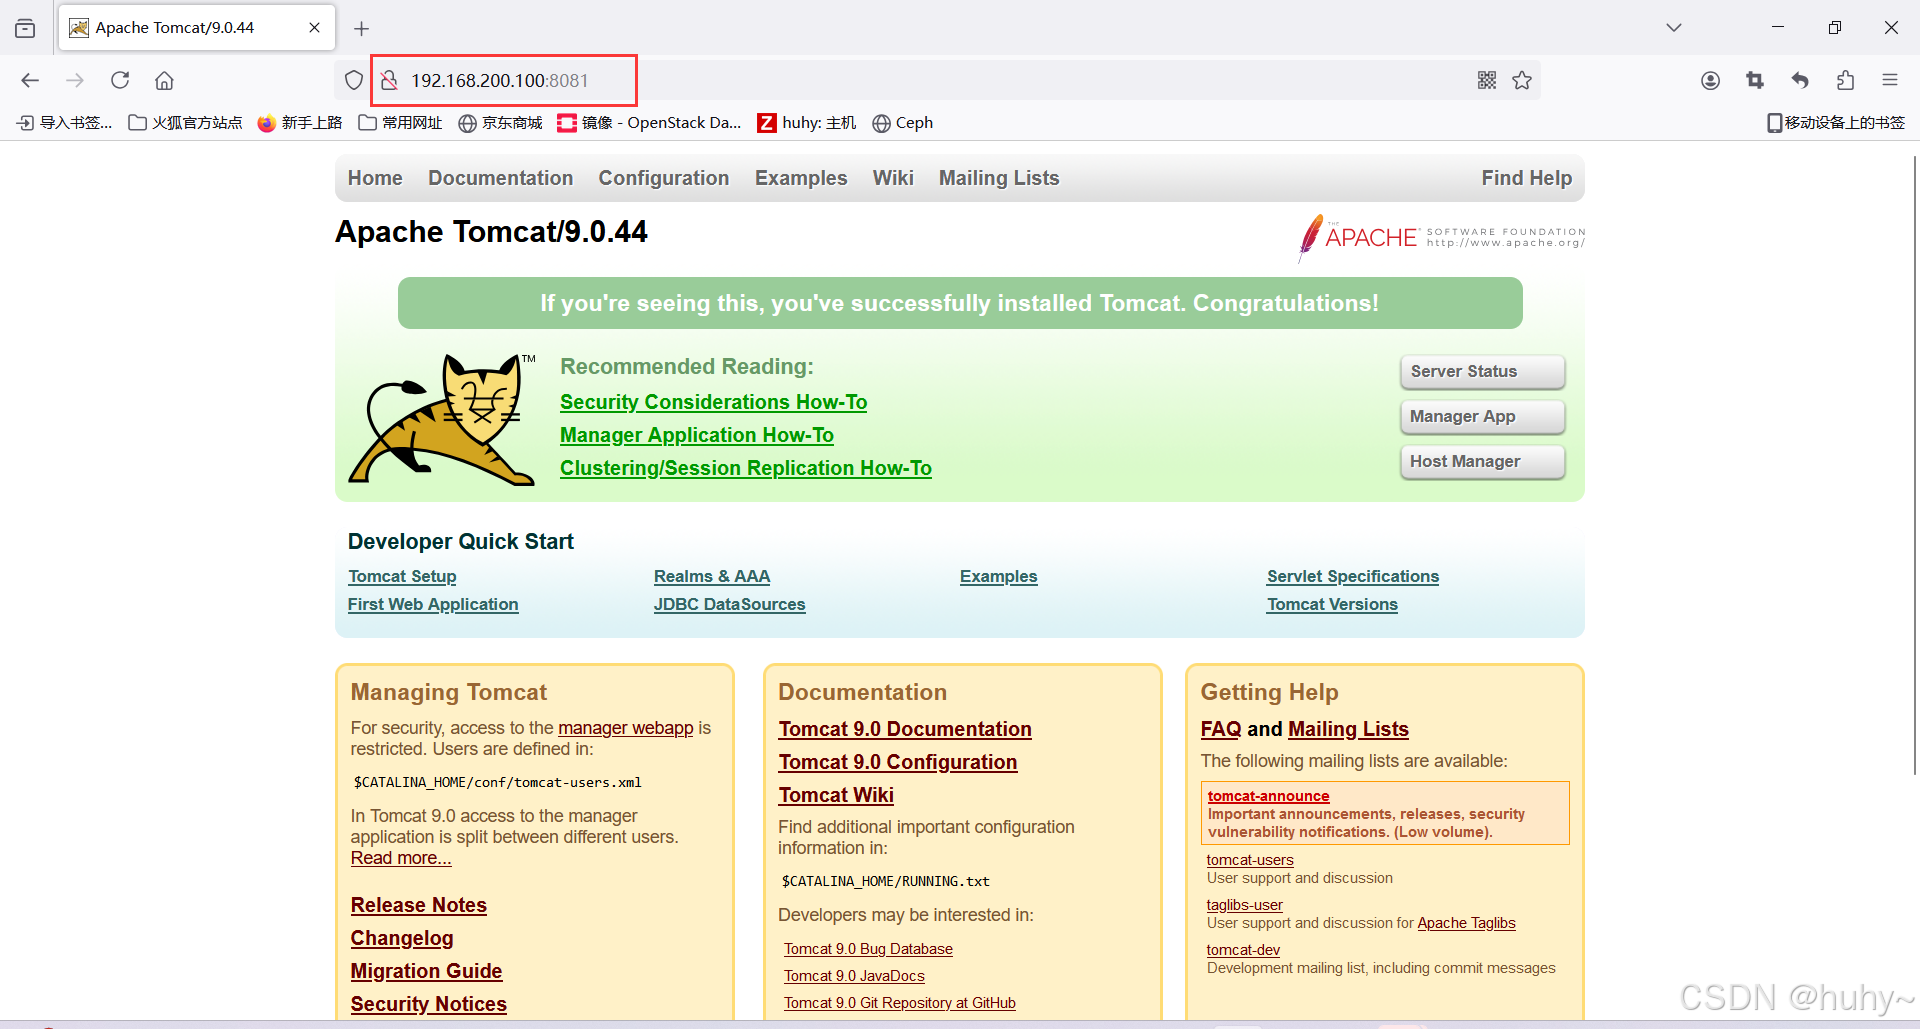The image size is (1920, 1029).
Task: Open the Tomcat Versions link
Action: 1332,605
